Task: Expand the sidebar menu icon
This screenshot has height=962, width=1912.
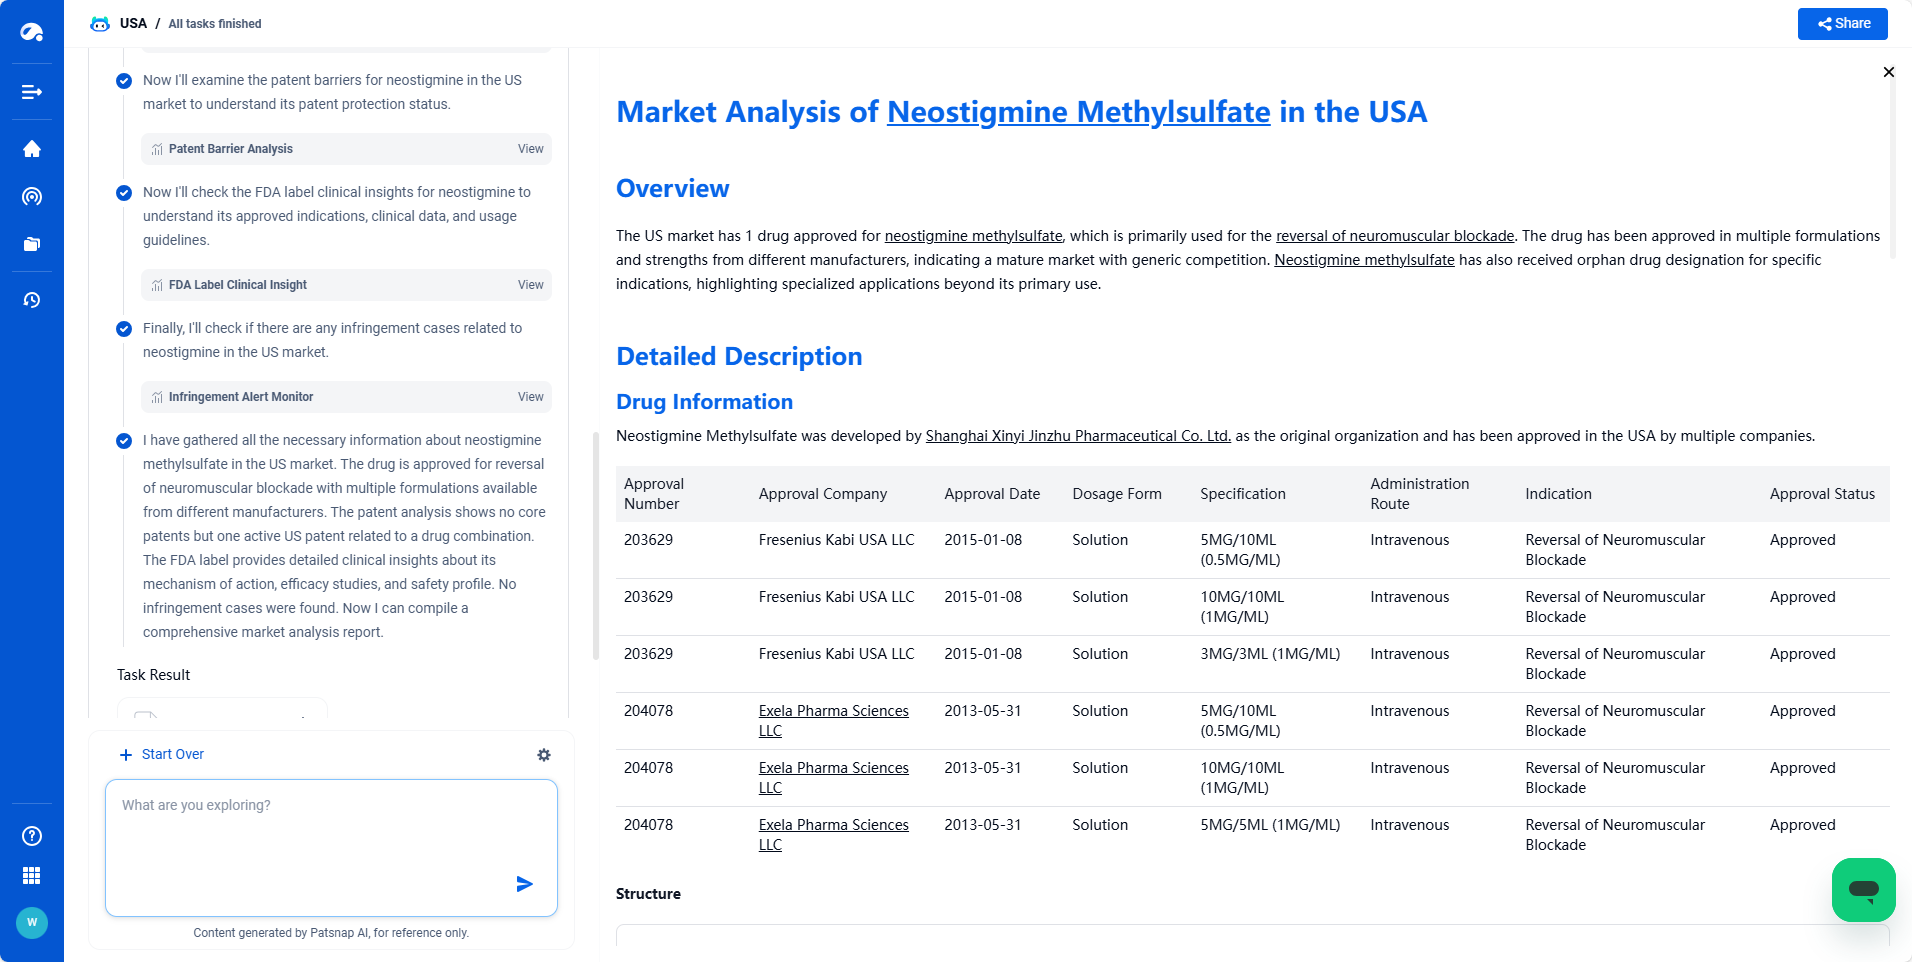Action: click(32, 92)
